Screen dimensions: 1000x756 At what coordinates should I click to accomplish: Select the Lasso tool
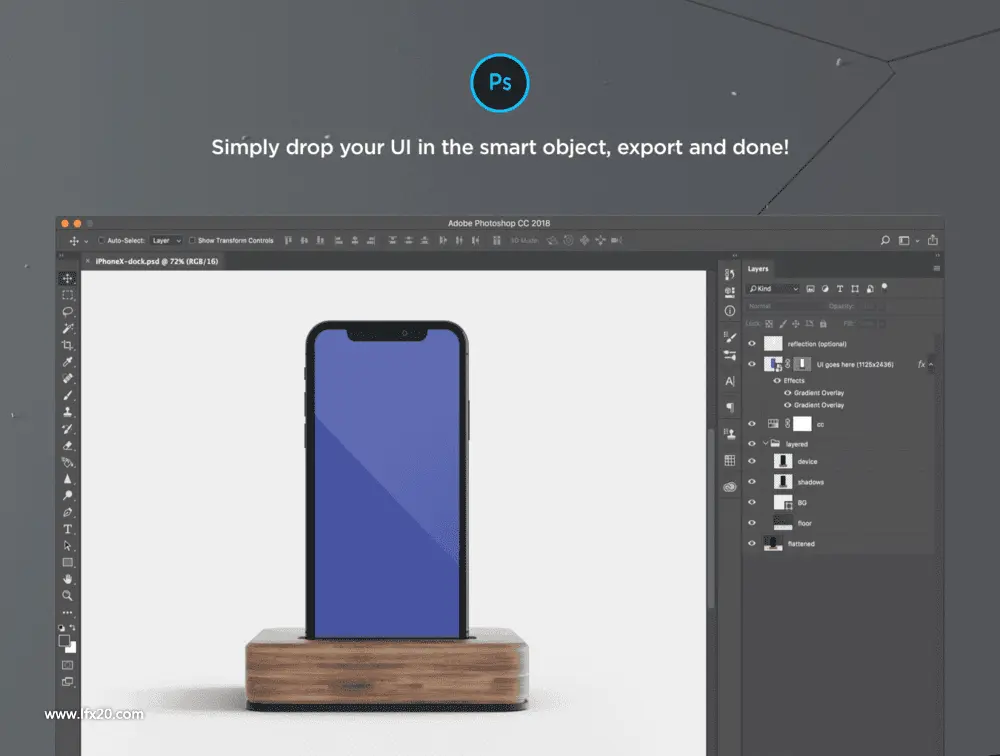[67, 311]
